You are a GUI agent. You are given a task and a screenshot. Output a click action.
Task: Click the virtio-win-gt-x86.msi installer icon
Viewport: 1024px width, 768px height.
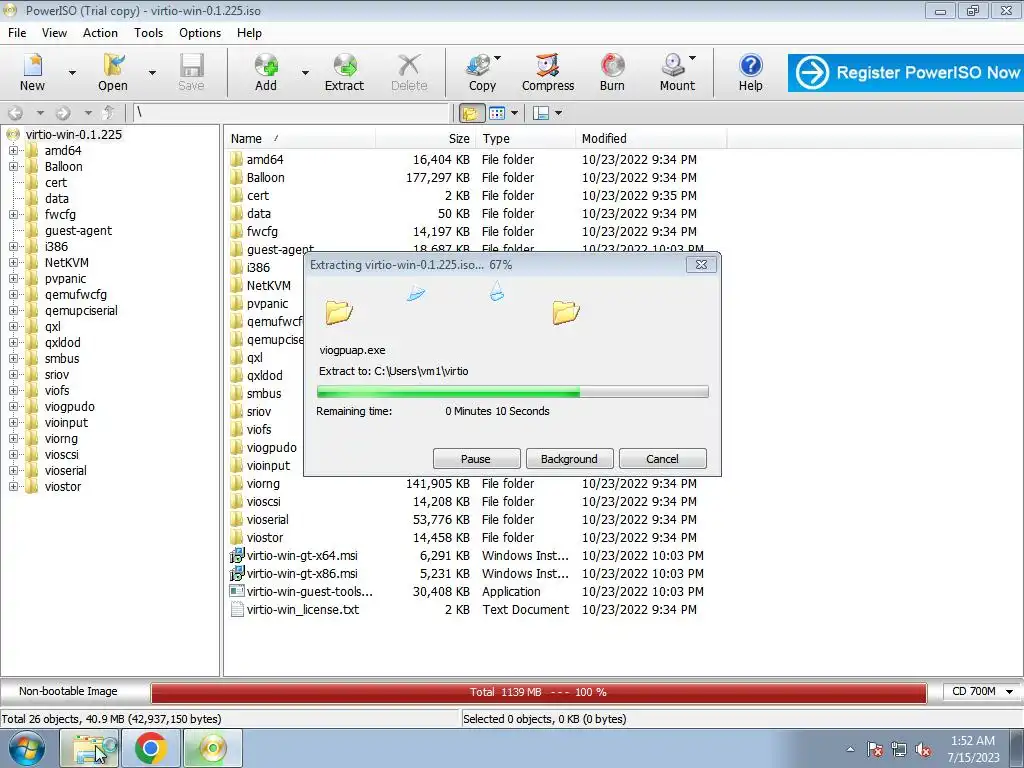click(236, 573)
